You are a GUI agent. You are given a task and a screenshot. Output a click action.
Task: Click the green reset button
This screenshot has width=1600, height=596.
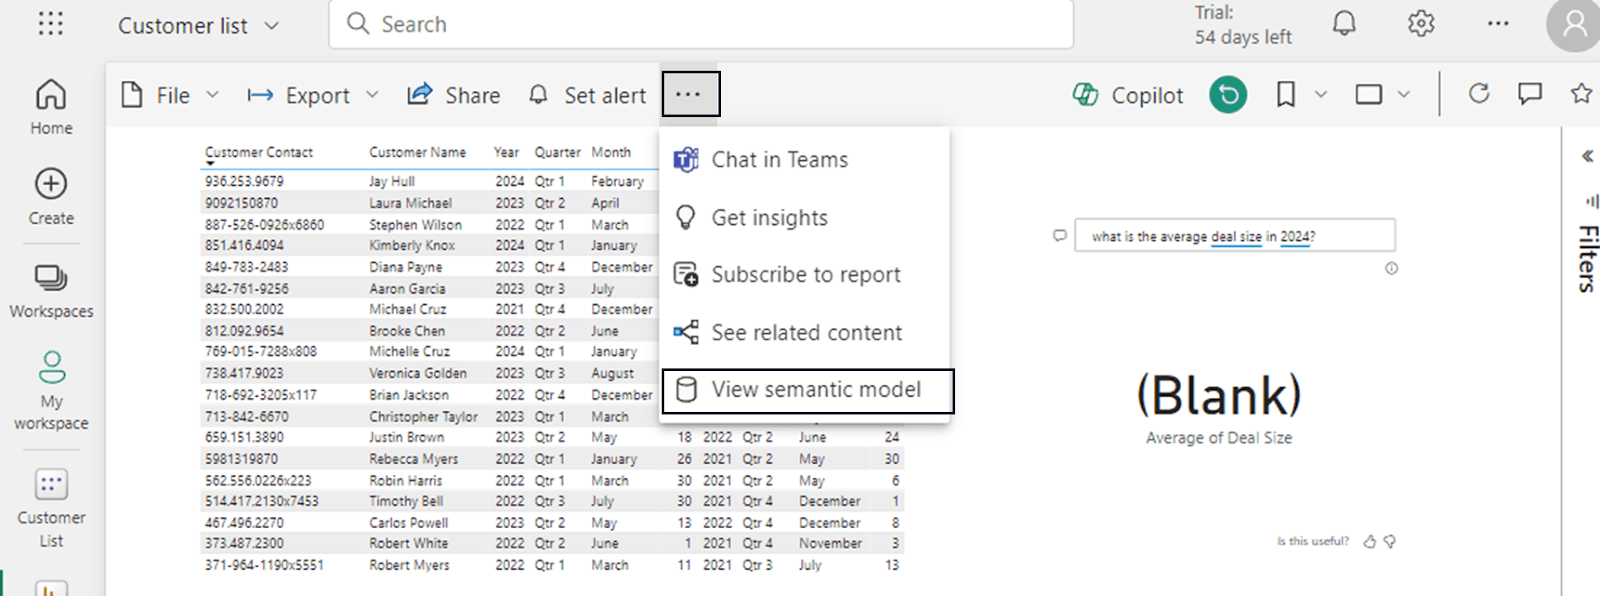pos(1228,95)
